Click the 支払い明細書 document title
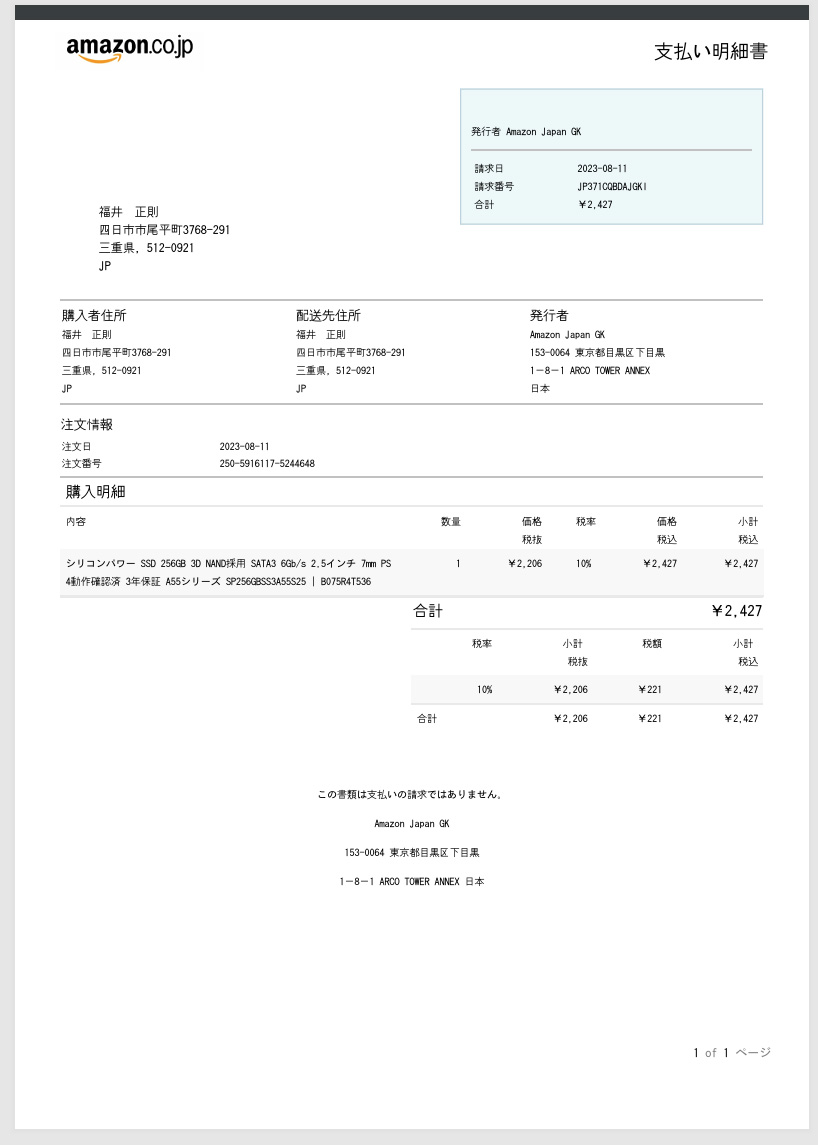This screenshot has height=1145, width=818. click(710, 52)
